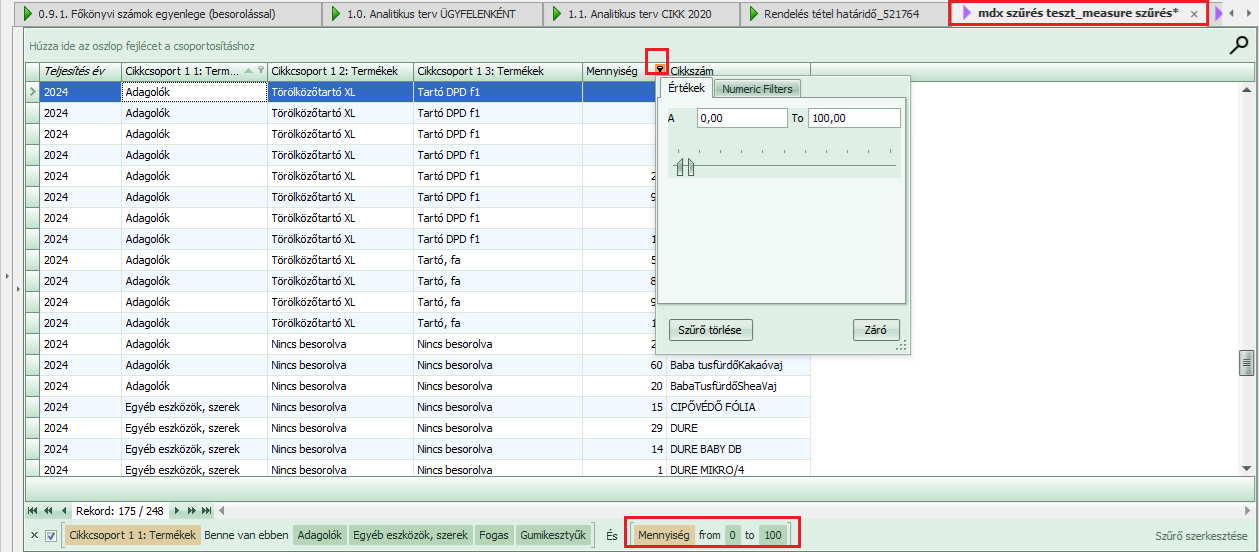Open the search magnifier icon
Viewport: 1259px width, 552px height.
(1239, 45)
